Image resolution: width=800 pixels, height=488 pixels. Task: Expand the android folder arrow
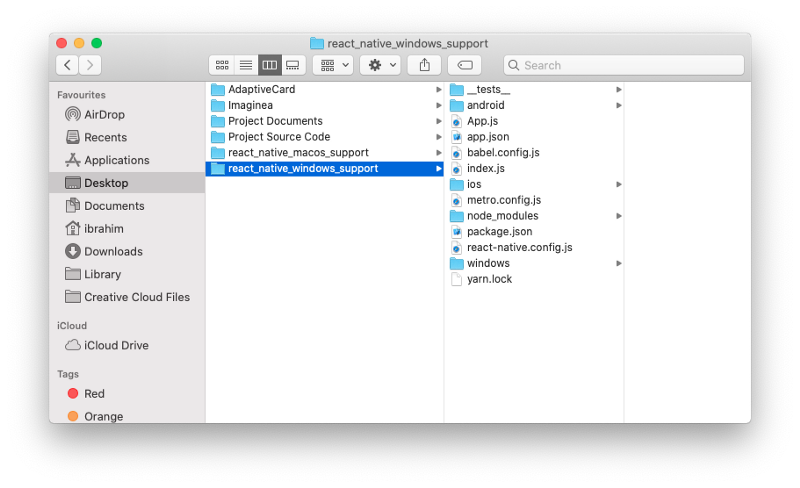(618, 105)
